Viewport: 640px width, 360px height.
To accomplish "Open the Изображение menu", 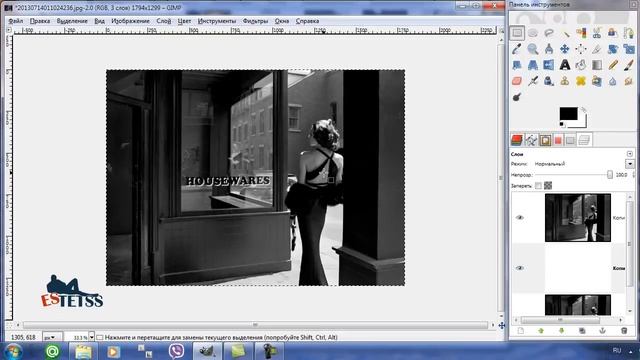I will point(130,21).
